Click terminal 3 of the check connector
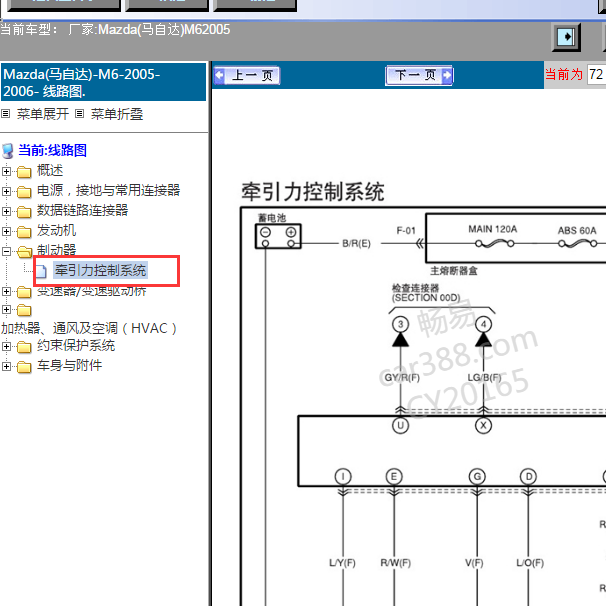 400,324
